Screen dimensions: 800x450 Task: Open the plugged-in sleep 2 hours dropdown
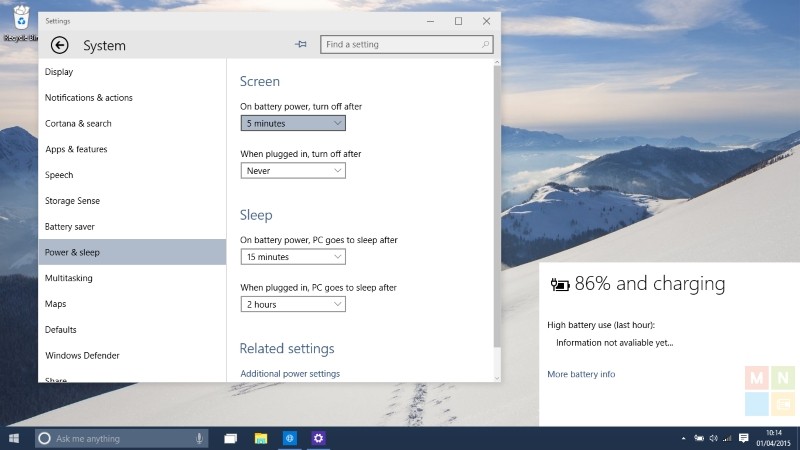[293, 304]
